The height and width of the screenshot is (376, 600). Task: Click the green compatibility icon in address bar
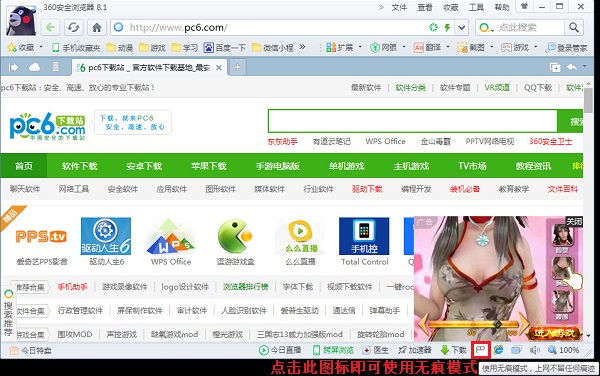[433, 28]
